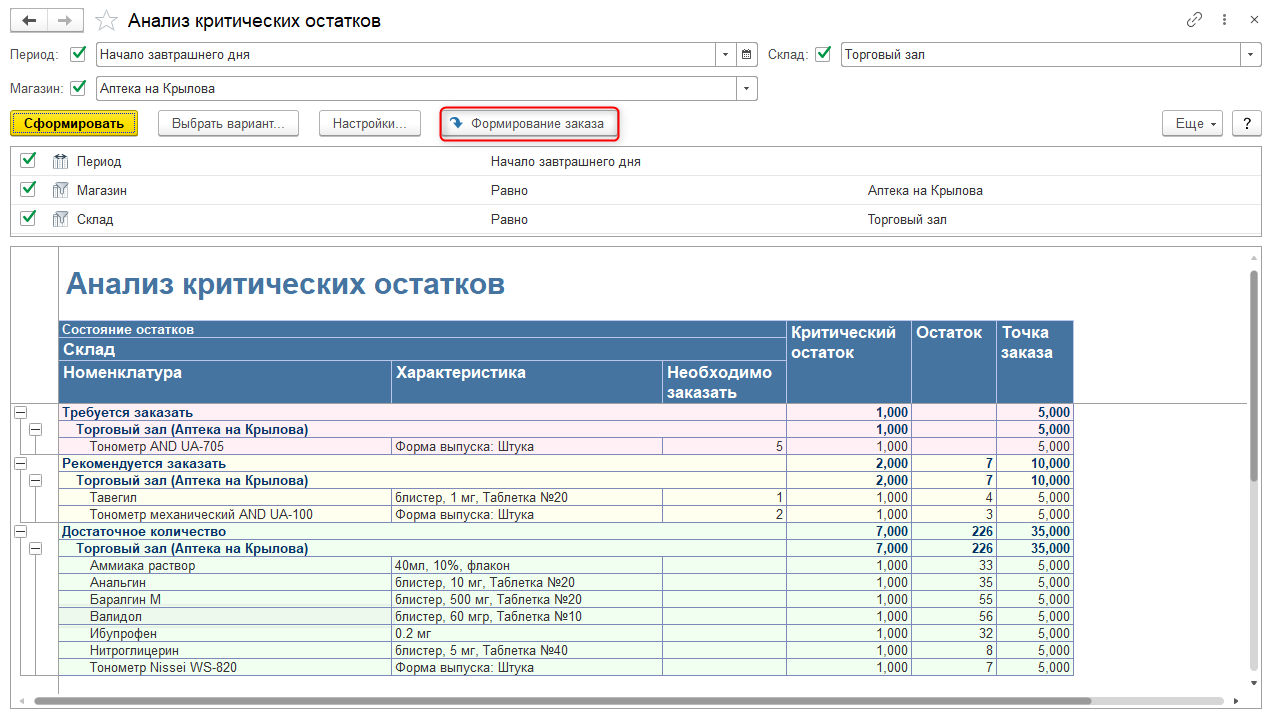Click the Магазин row filter icon
This screenshot has height=717, width=1270.
(x=59, y=190)
